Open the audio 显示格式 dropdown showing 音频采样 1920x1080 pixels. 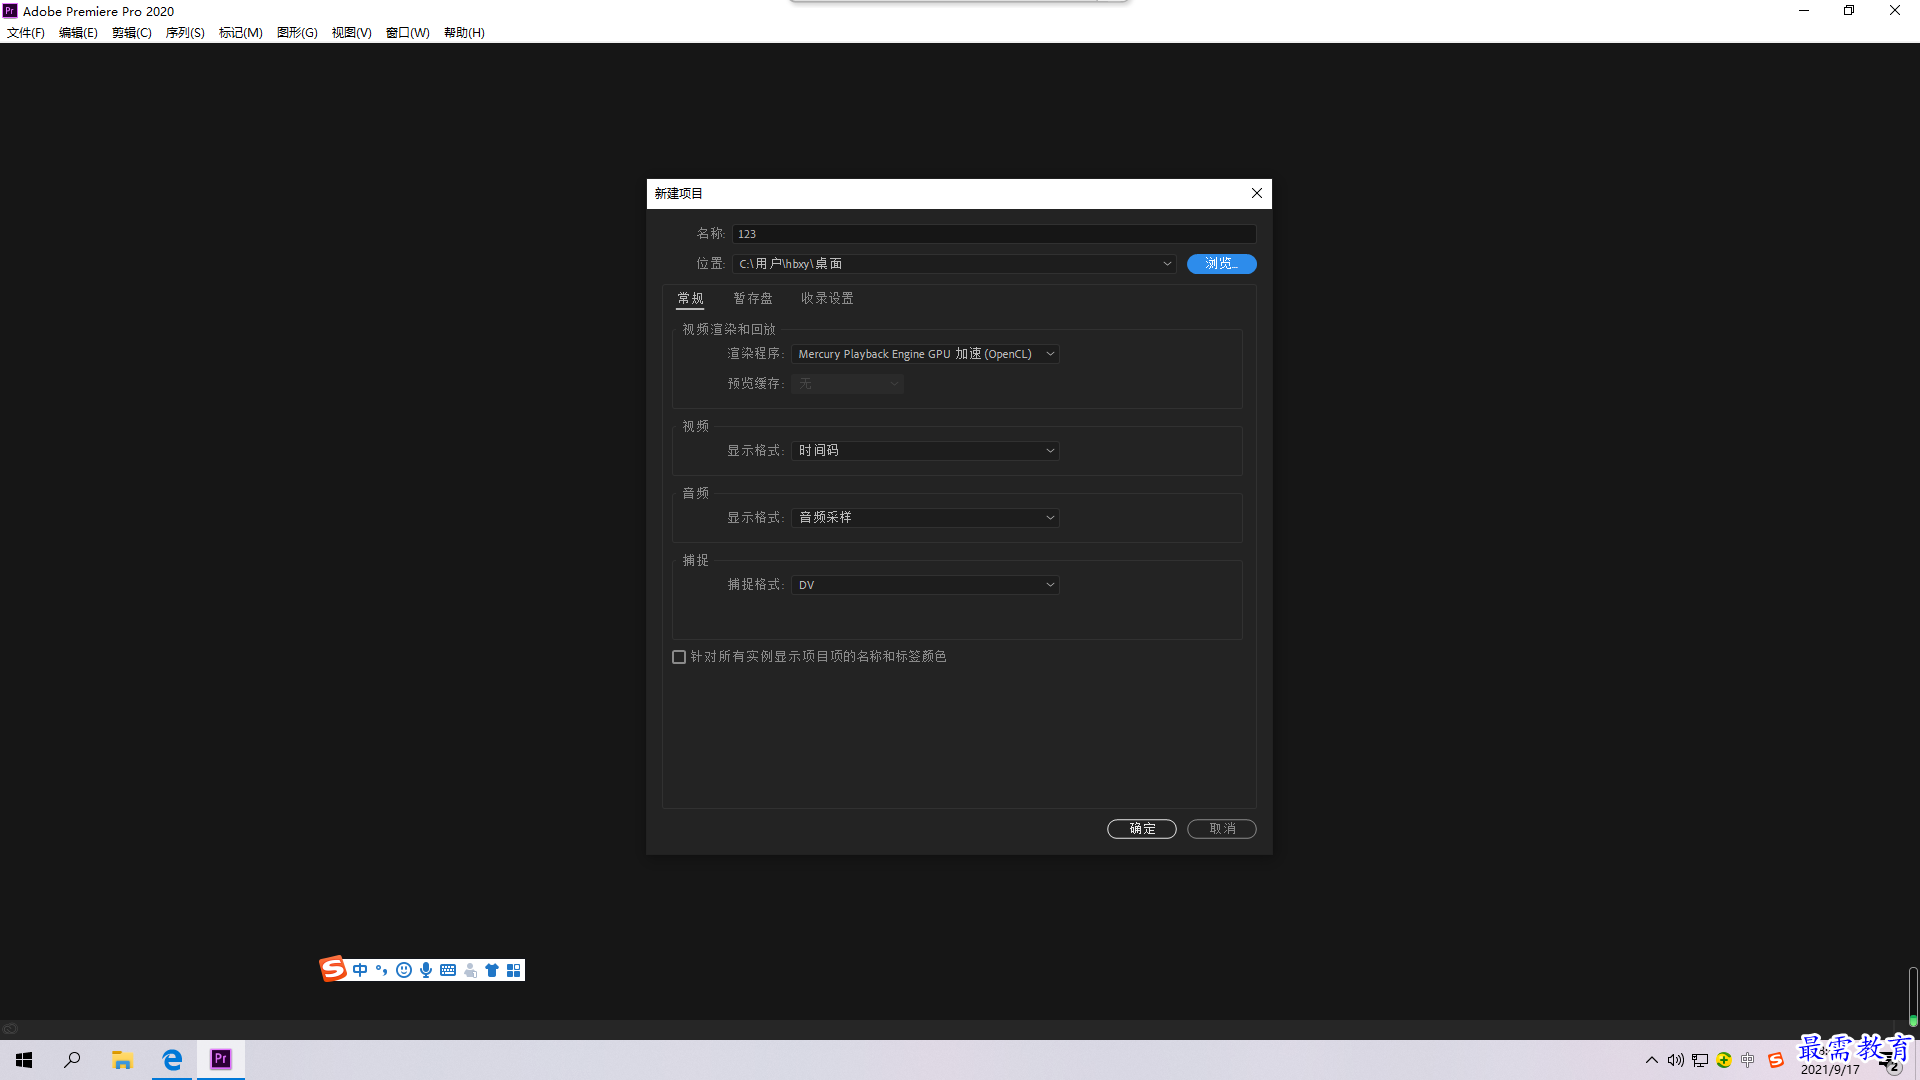tap(925, 518)
